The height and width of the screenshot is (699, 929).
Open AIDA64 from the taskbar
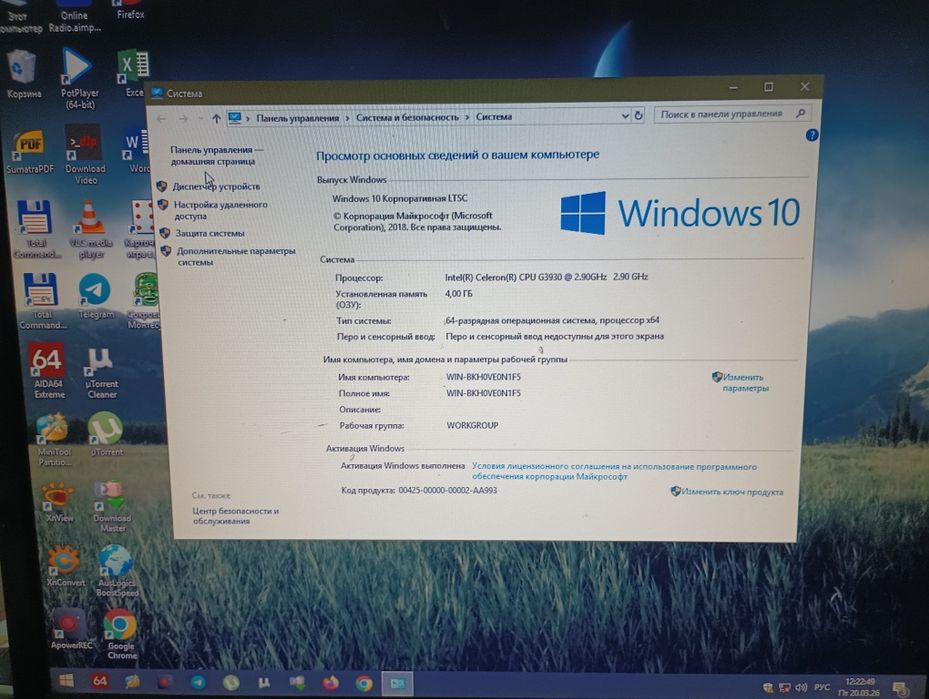(x=99, y=681)
